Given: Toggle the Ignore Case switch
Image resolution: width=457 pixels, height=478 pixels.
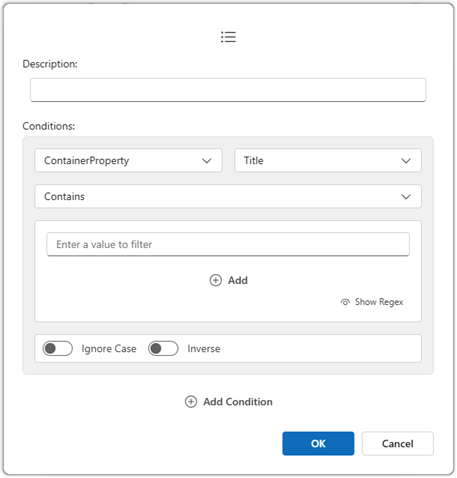Looking at the screenshot, I should tap(58, 349).
